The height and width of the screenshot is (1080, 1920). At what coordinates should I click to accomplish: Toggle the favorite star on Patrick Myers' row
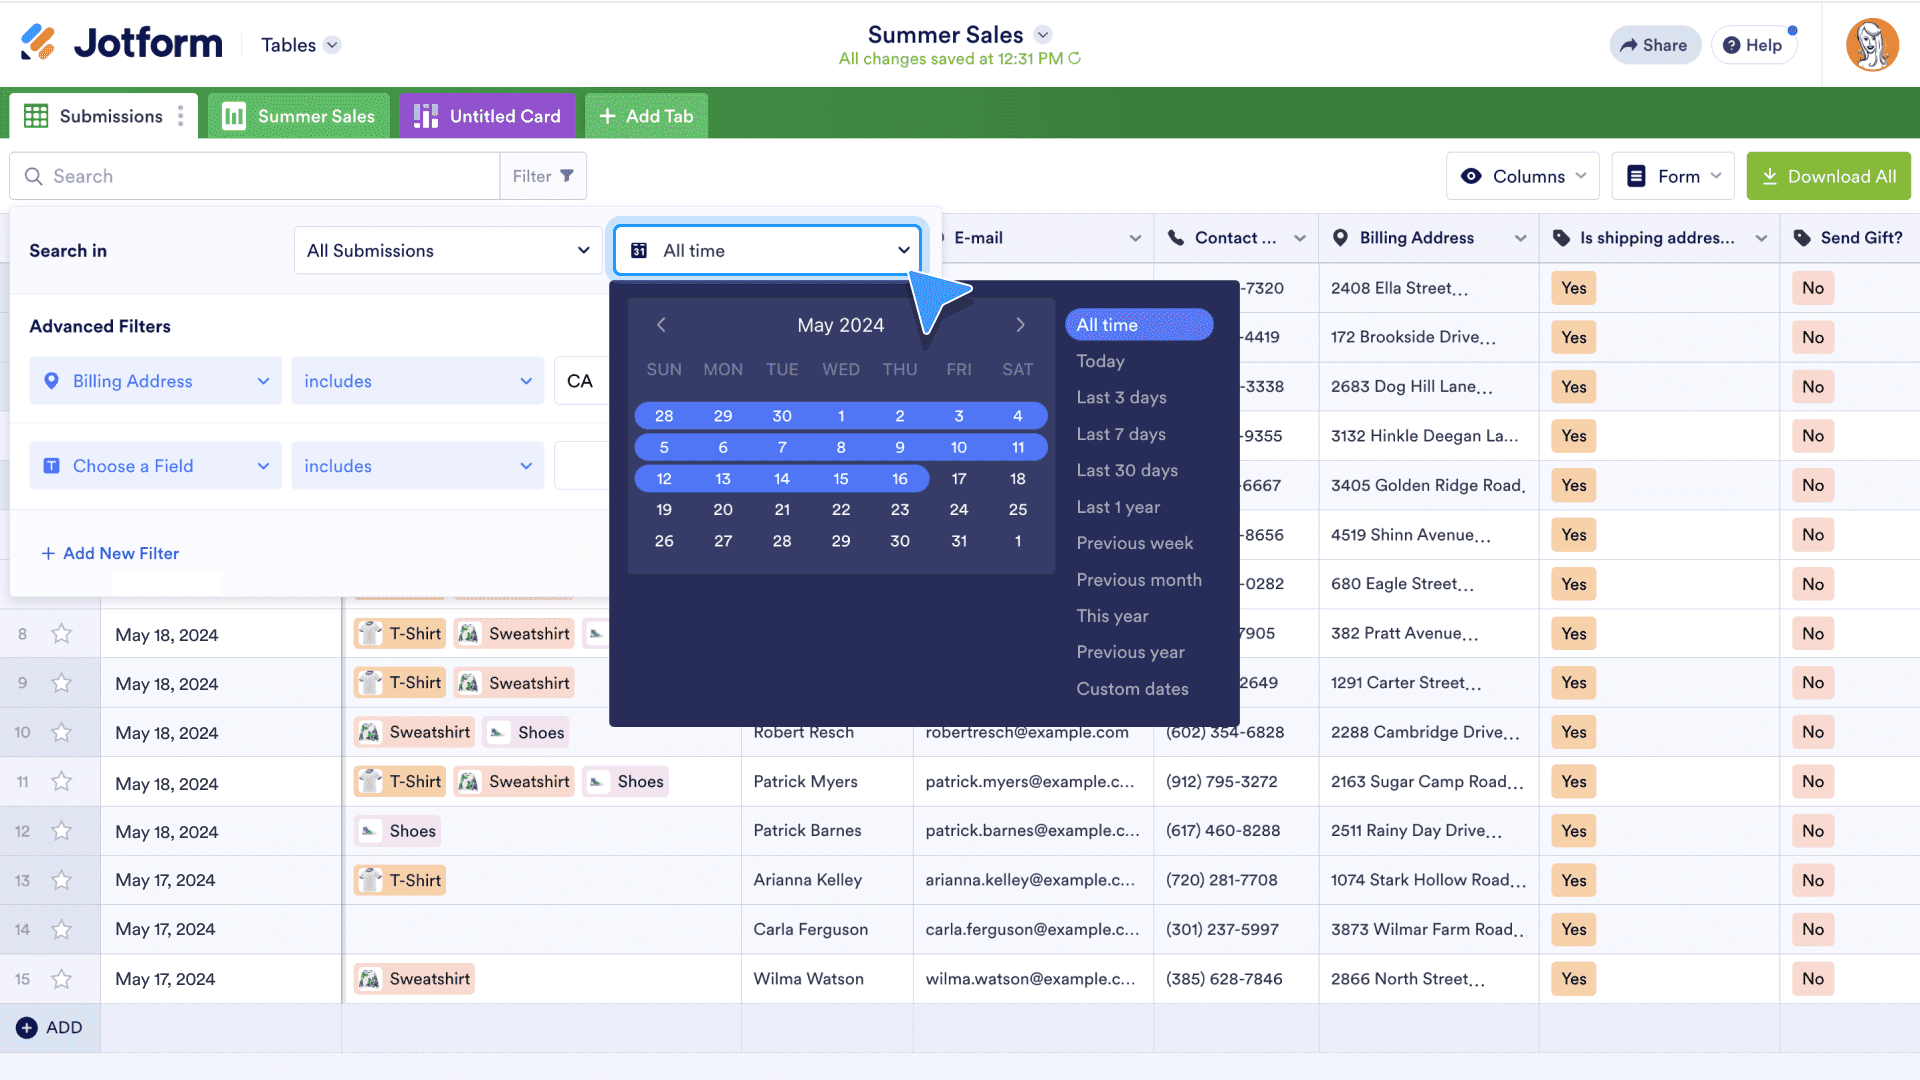tap(62, 784)
